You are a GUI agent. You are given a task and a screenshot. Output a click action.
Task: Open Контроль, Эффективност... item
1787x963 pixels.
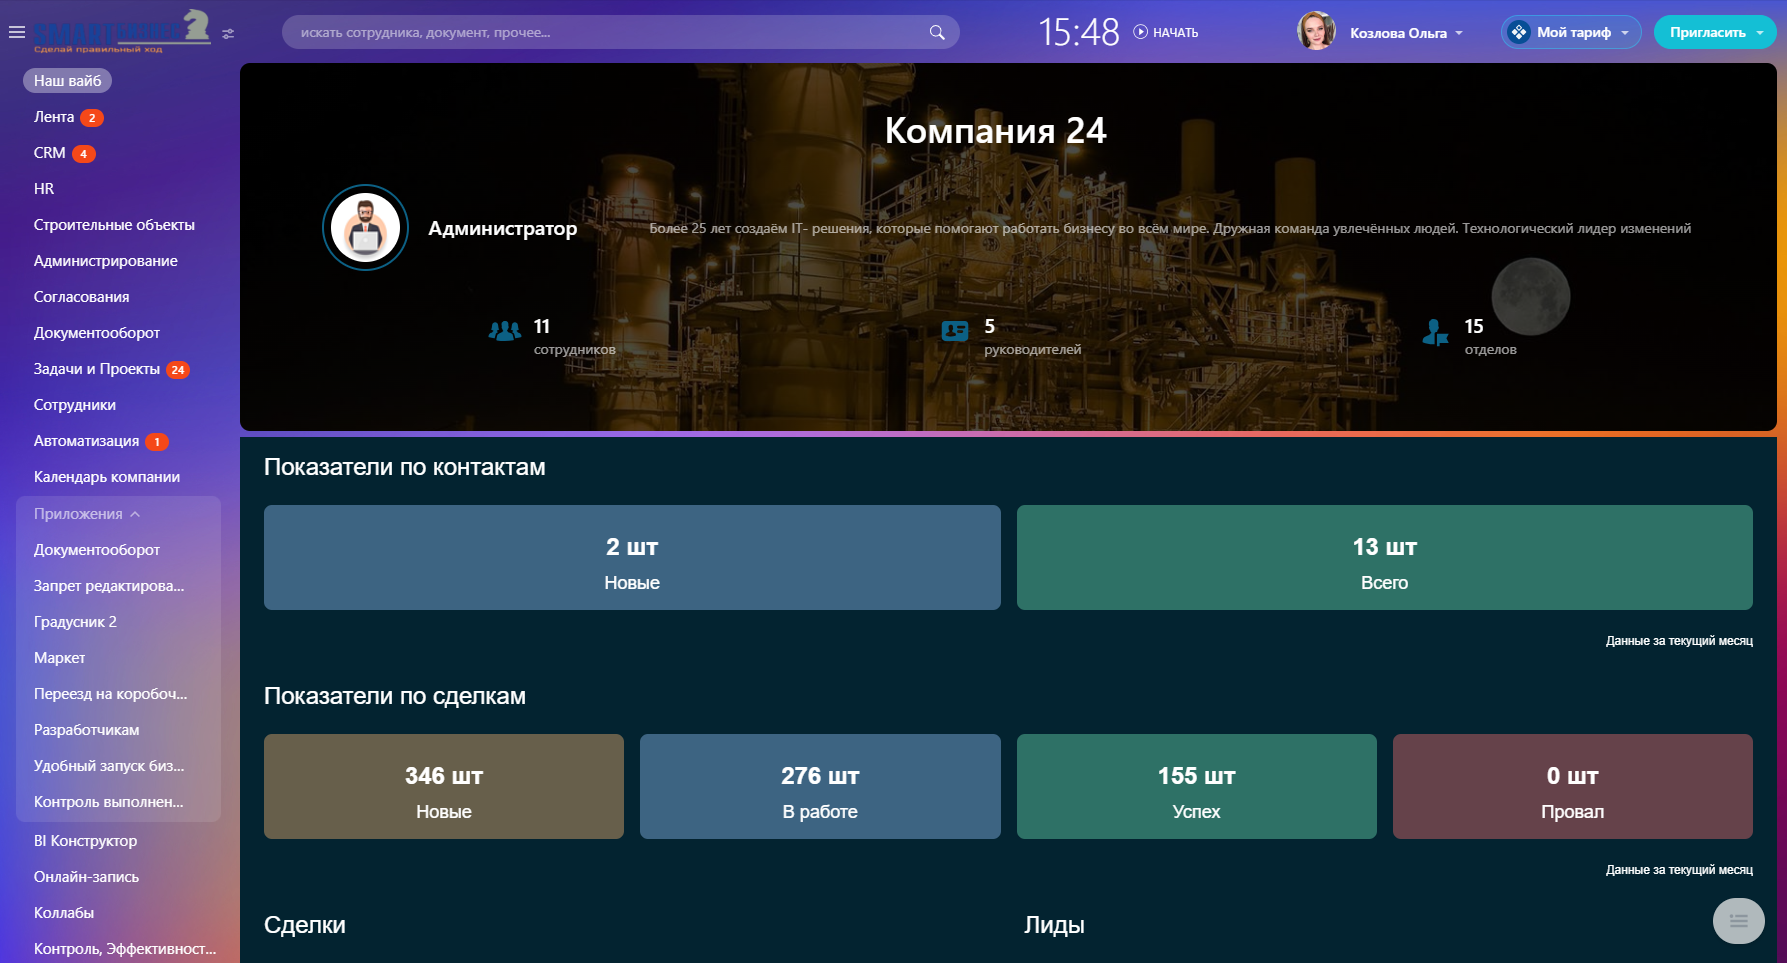point(125,949)
